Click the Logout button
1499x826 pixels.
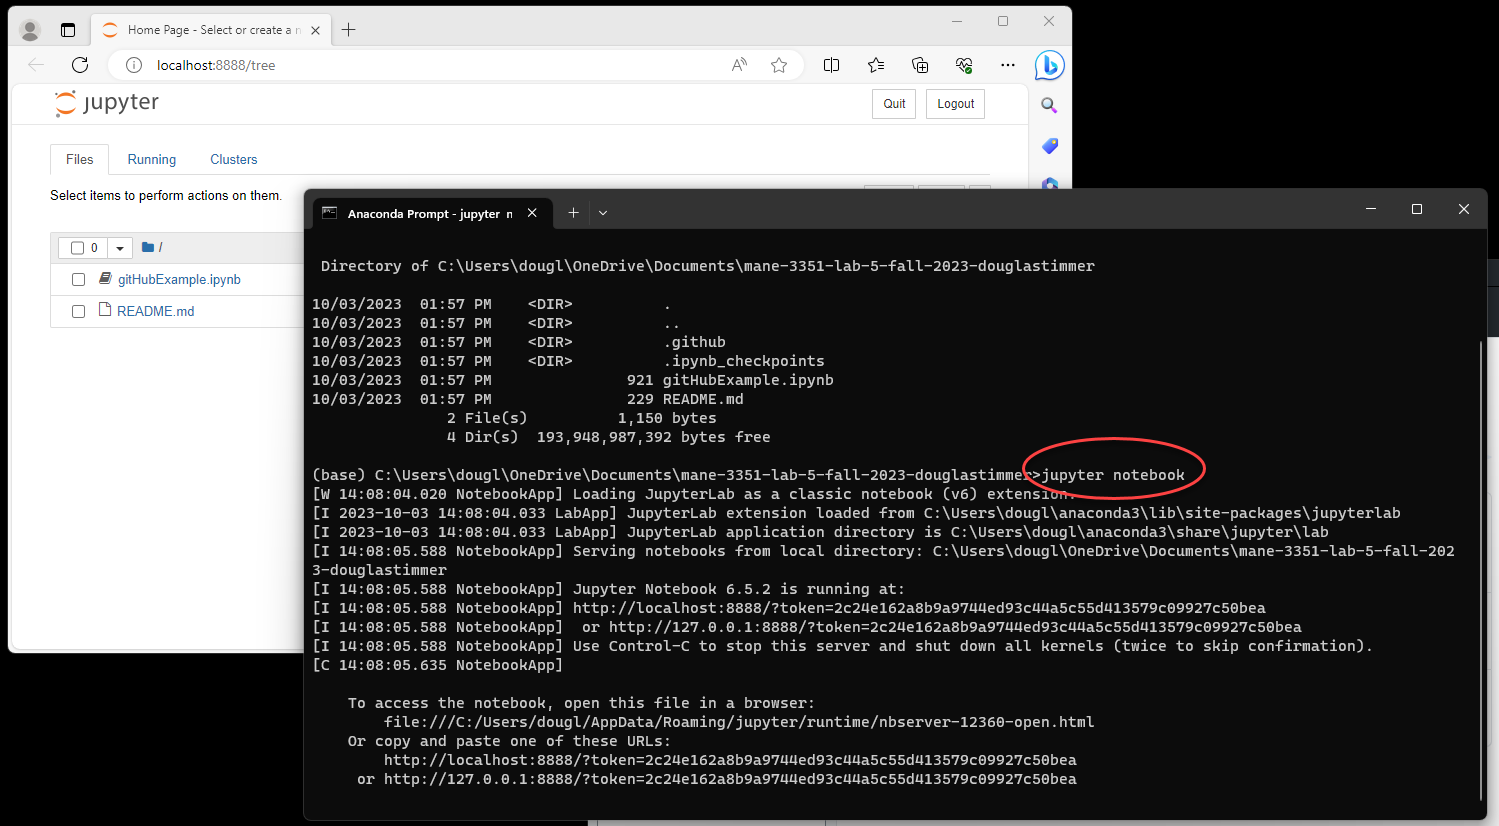pos(955,104)
